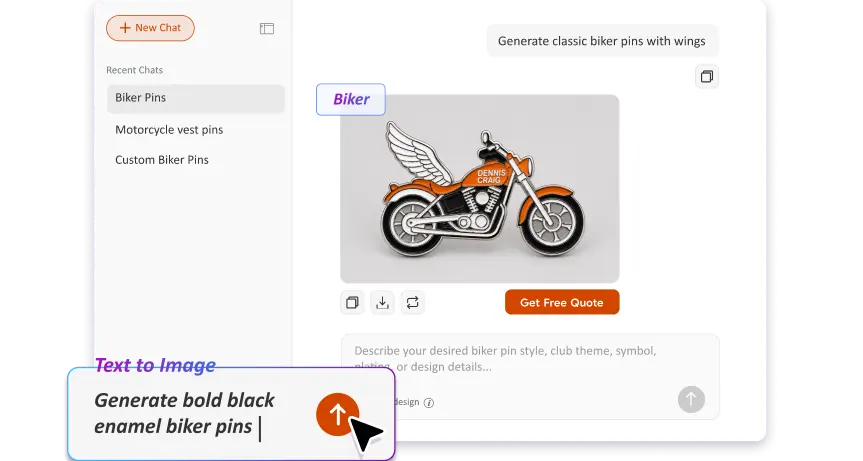Click the Recent Chats heading
Screen dimensions: 863x461
(134, 70)
